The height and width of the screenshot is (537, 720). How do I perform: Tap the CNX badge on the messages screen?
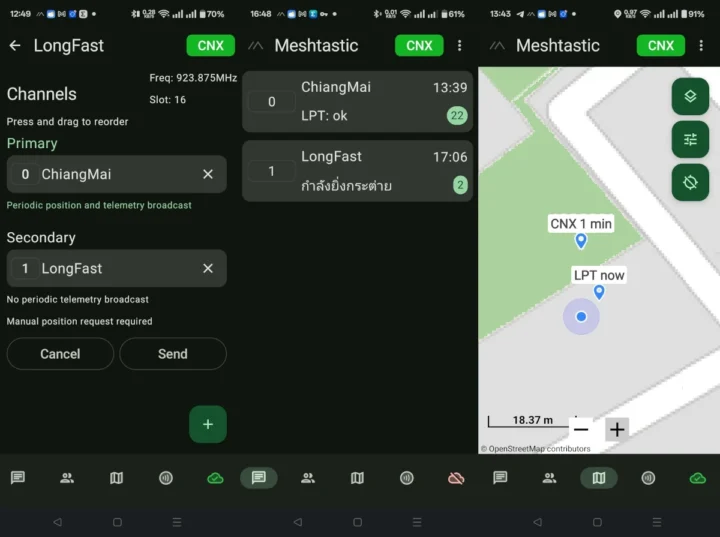click(x=419, y=45)
